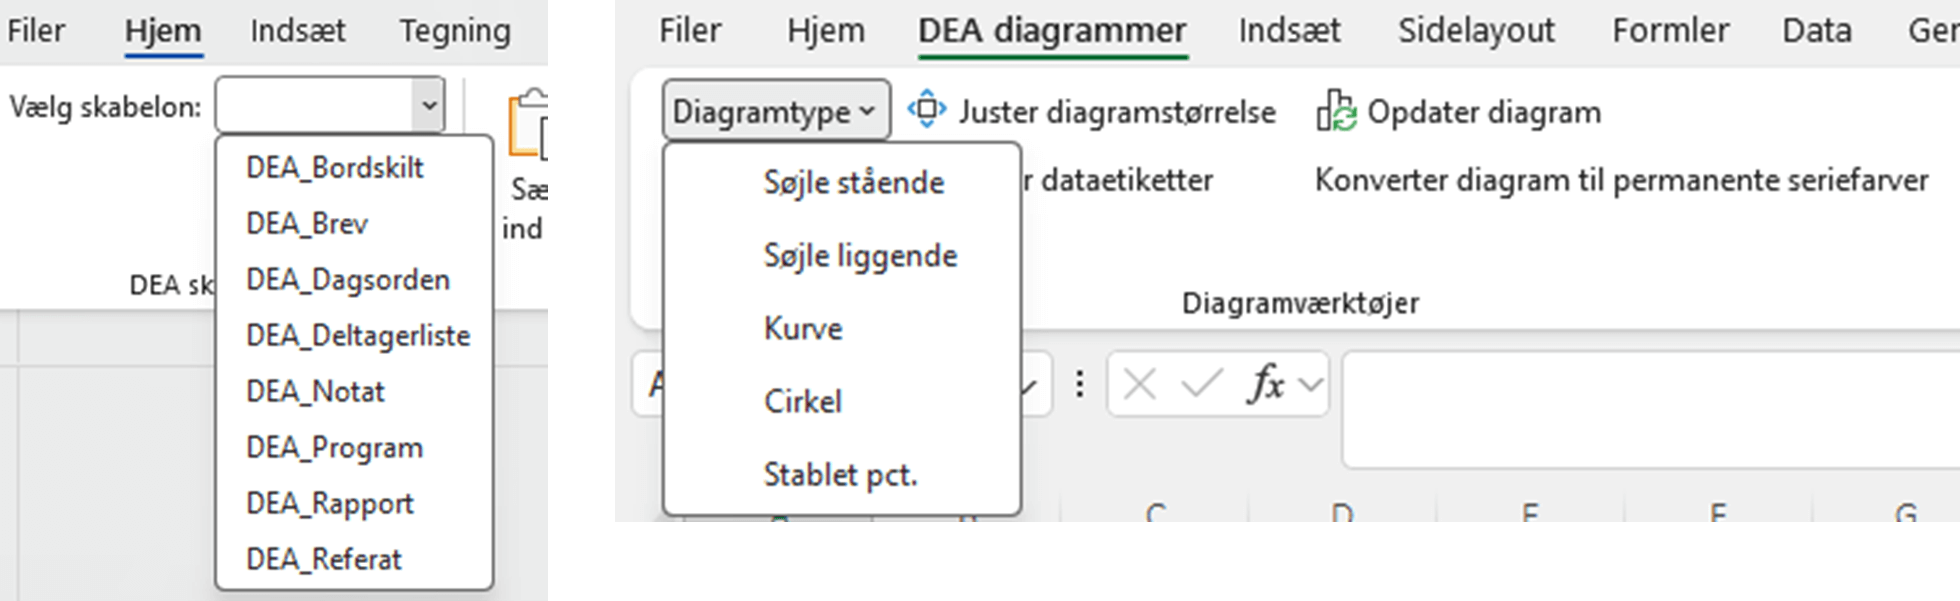
Task: Click the Juster diagramstørrelse icon
Action: (925, 111)
